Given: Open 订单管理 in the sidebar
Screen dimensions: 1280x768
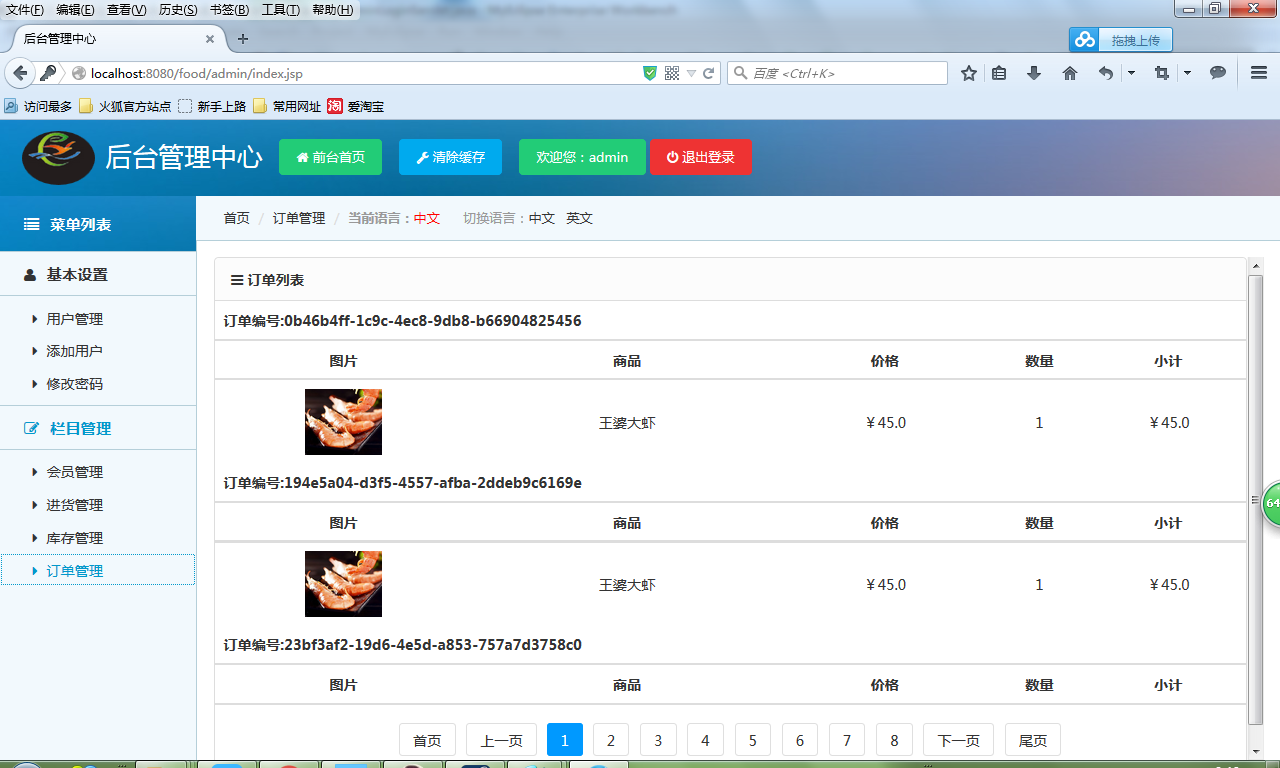Looking at the screenshot, I should (98, 570).
